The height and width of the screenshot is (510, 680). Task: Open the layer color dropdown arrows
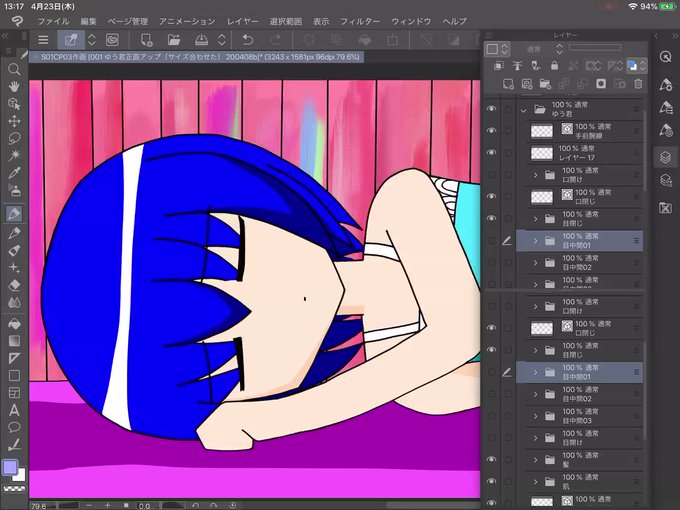642,65
